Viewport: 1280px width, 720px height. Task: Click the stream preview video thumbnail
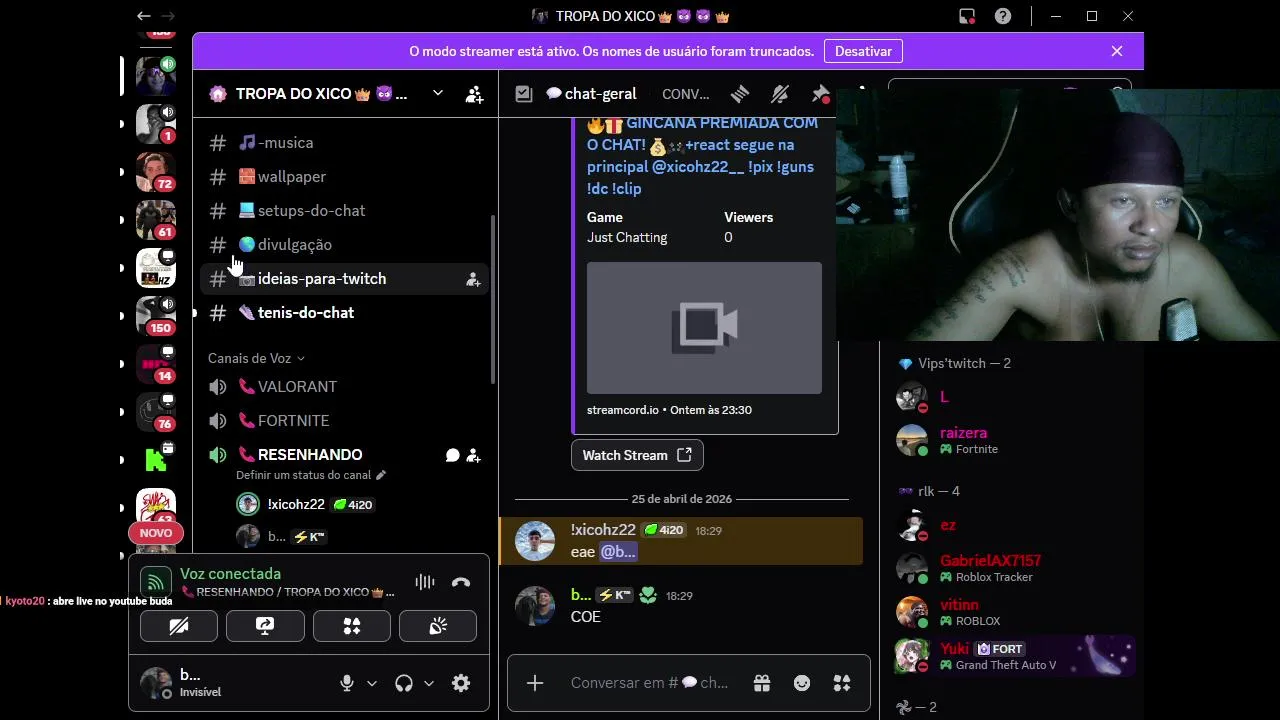point(704,328)
